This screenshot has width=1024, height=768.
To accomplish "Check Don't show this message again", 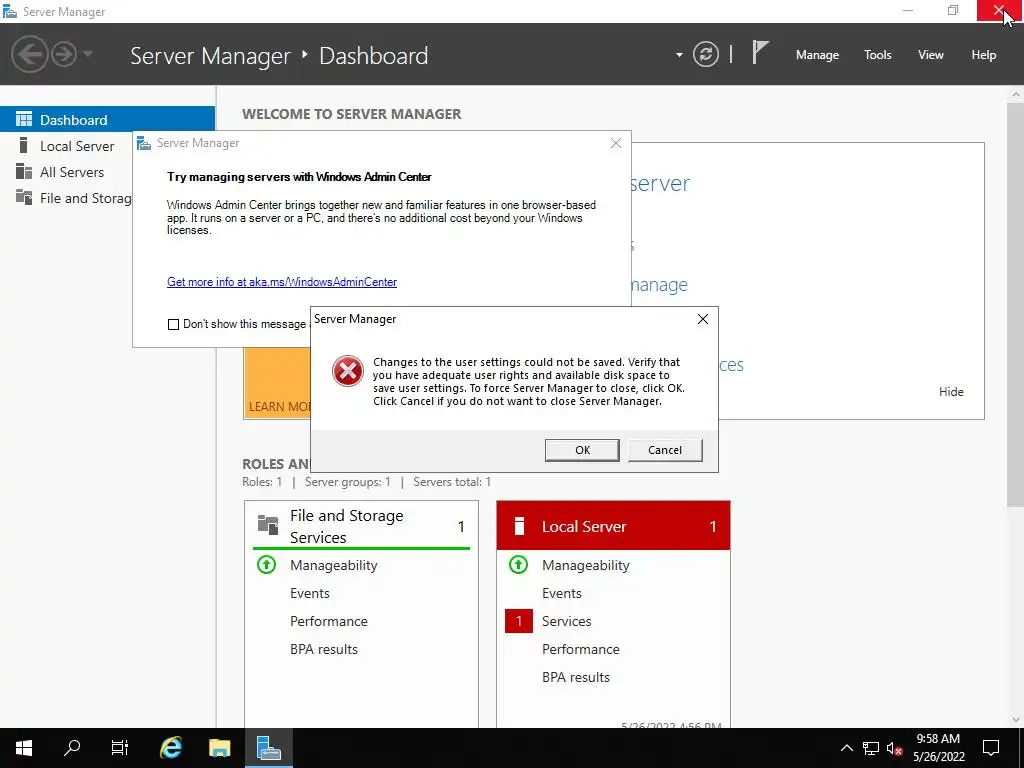I will pyautogui.click(x=173, y=325).
